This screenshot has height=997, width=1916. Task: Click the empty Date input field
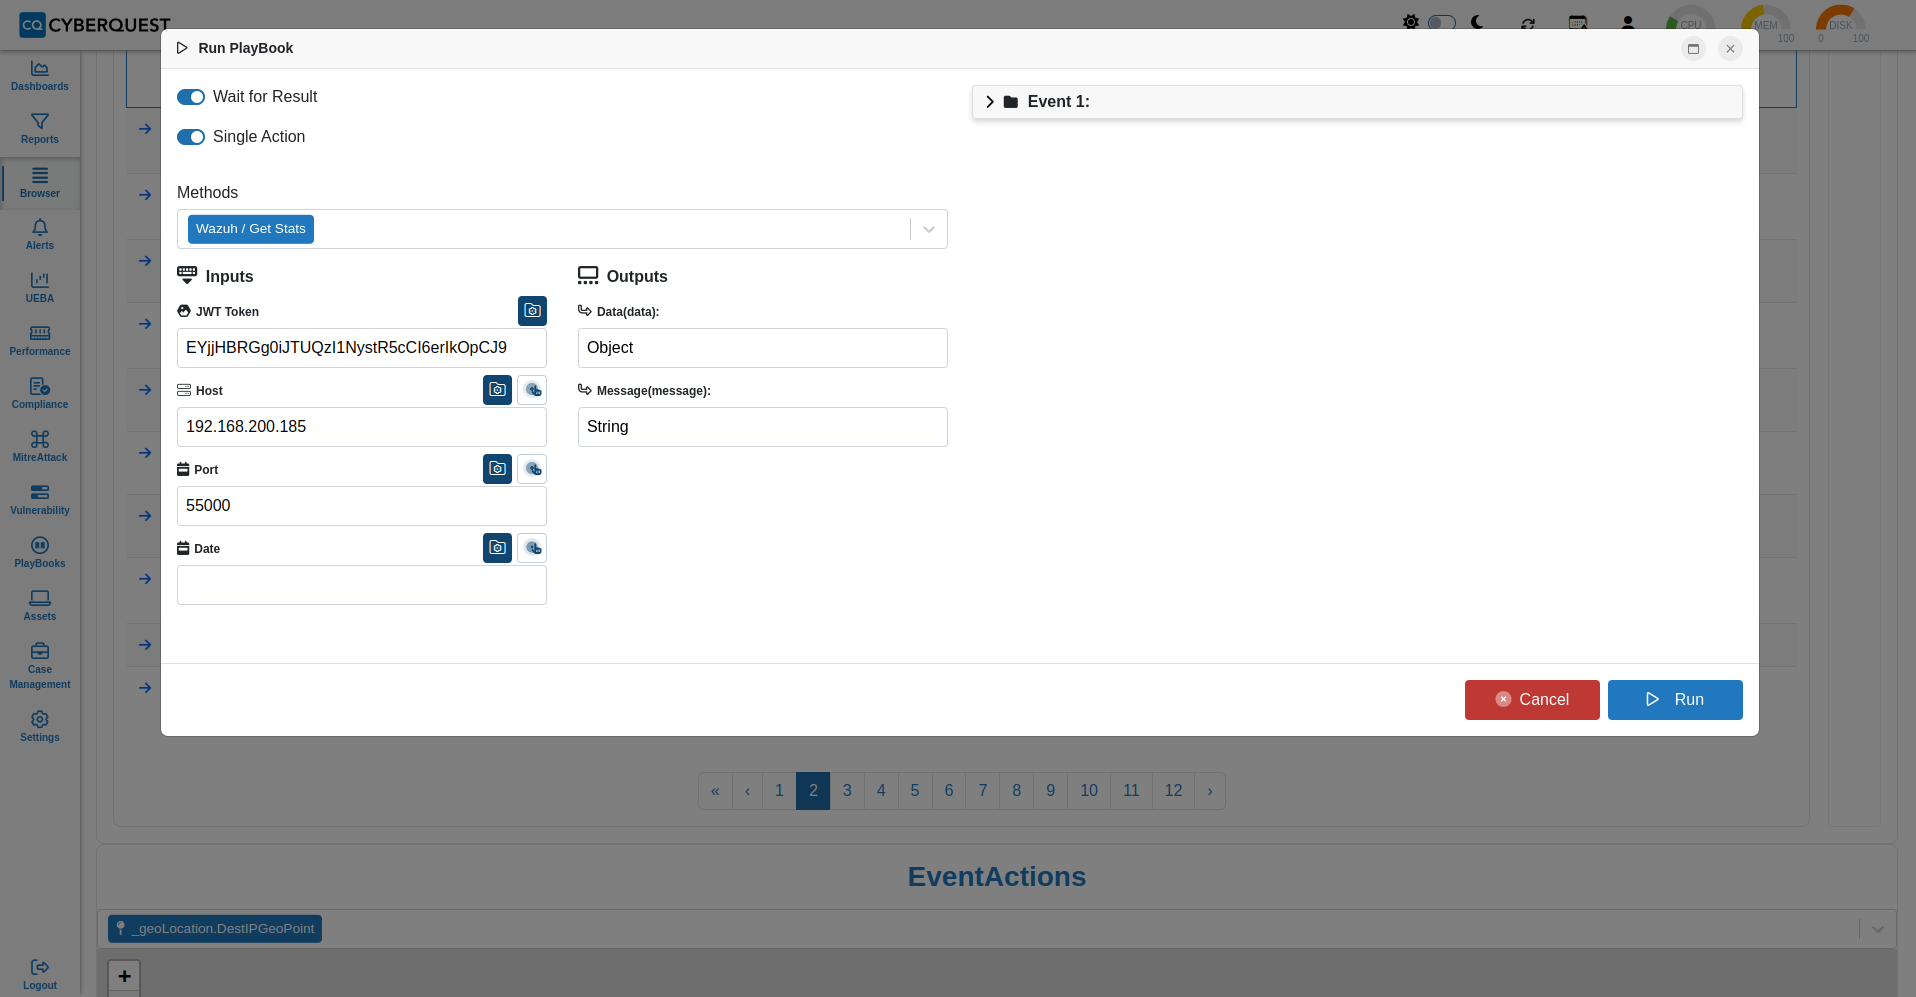point(362,585)
